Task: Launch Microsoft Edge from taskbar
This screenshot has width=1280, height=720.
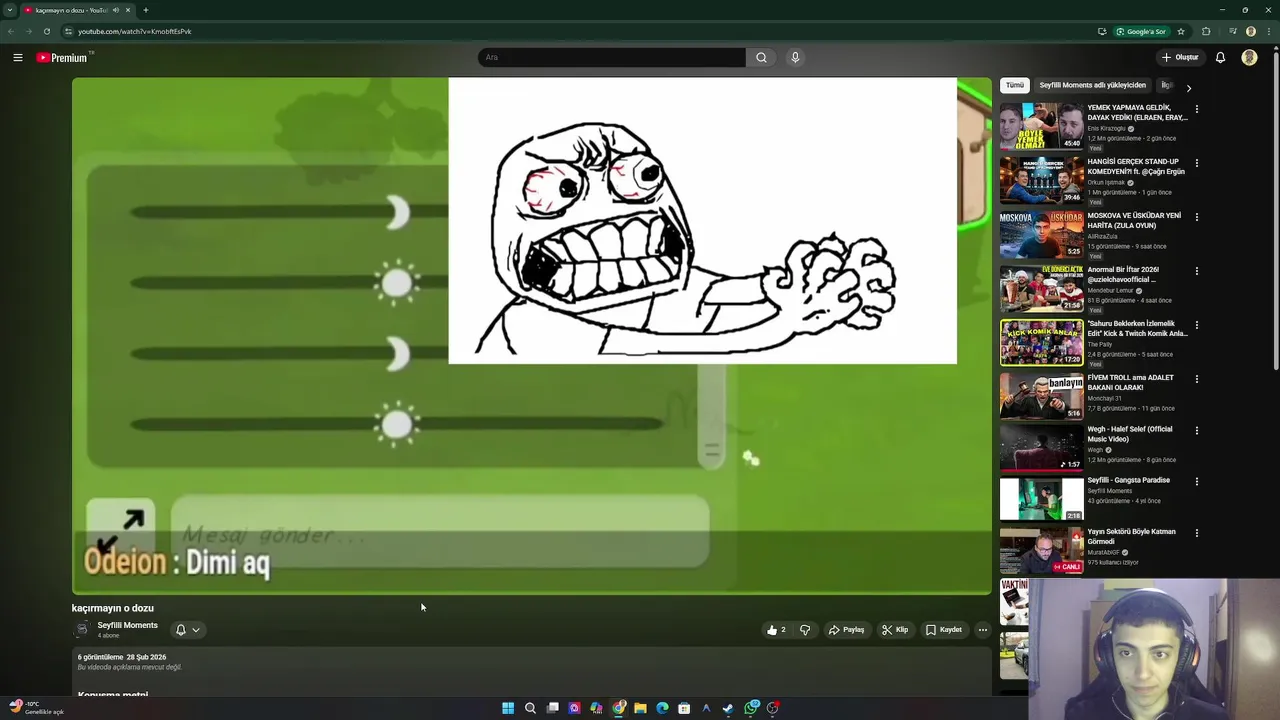Action: click(x=662, y=708)
